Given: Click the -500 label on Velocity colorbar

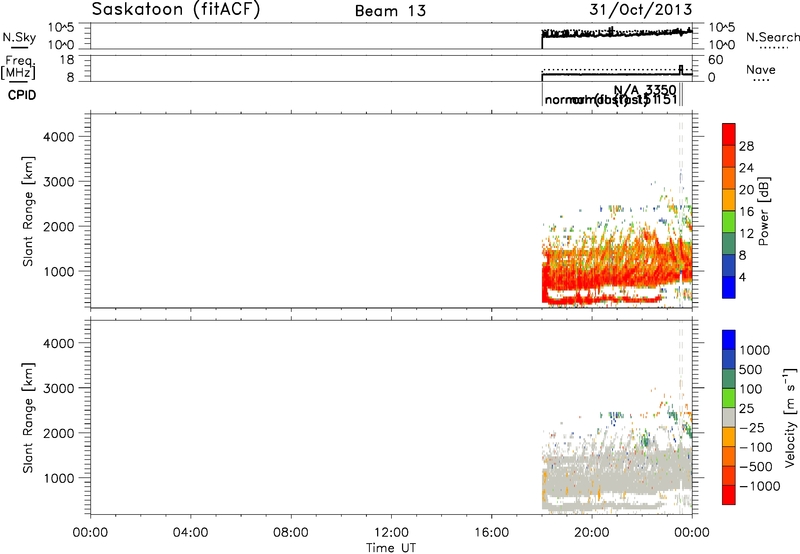Looking at the screenshot, I should 756,466.
